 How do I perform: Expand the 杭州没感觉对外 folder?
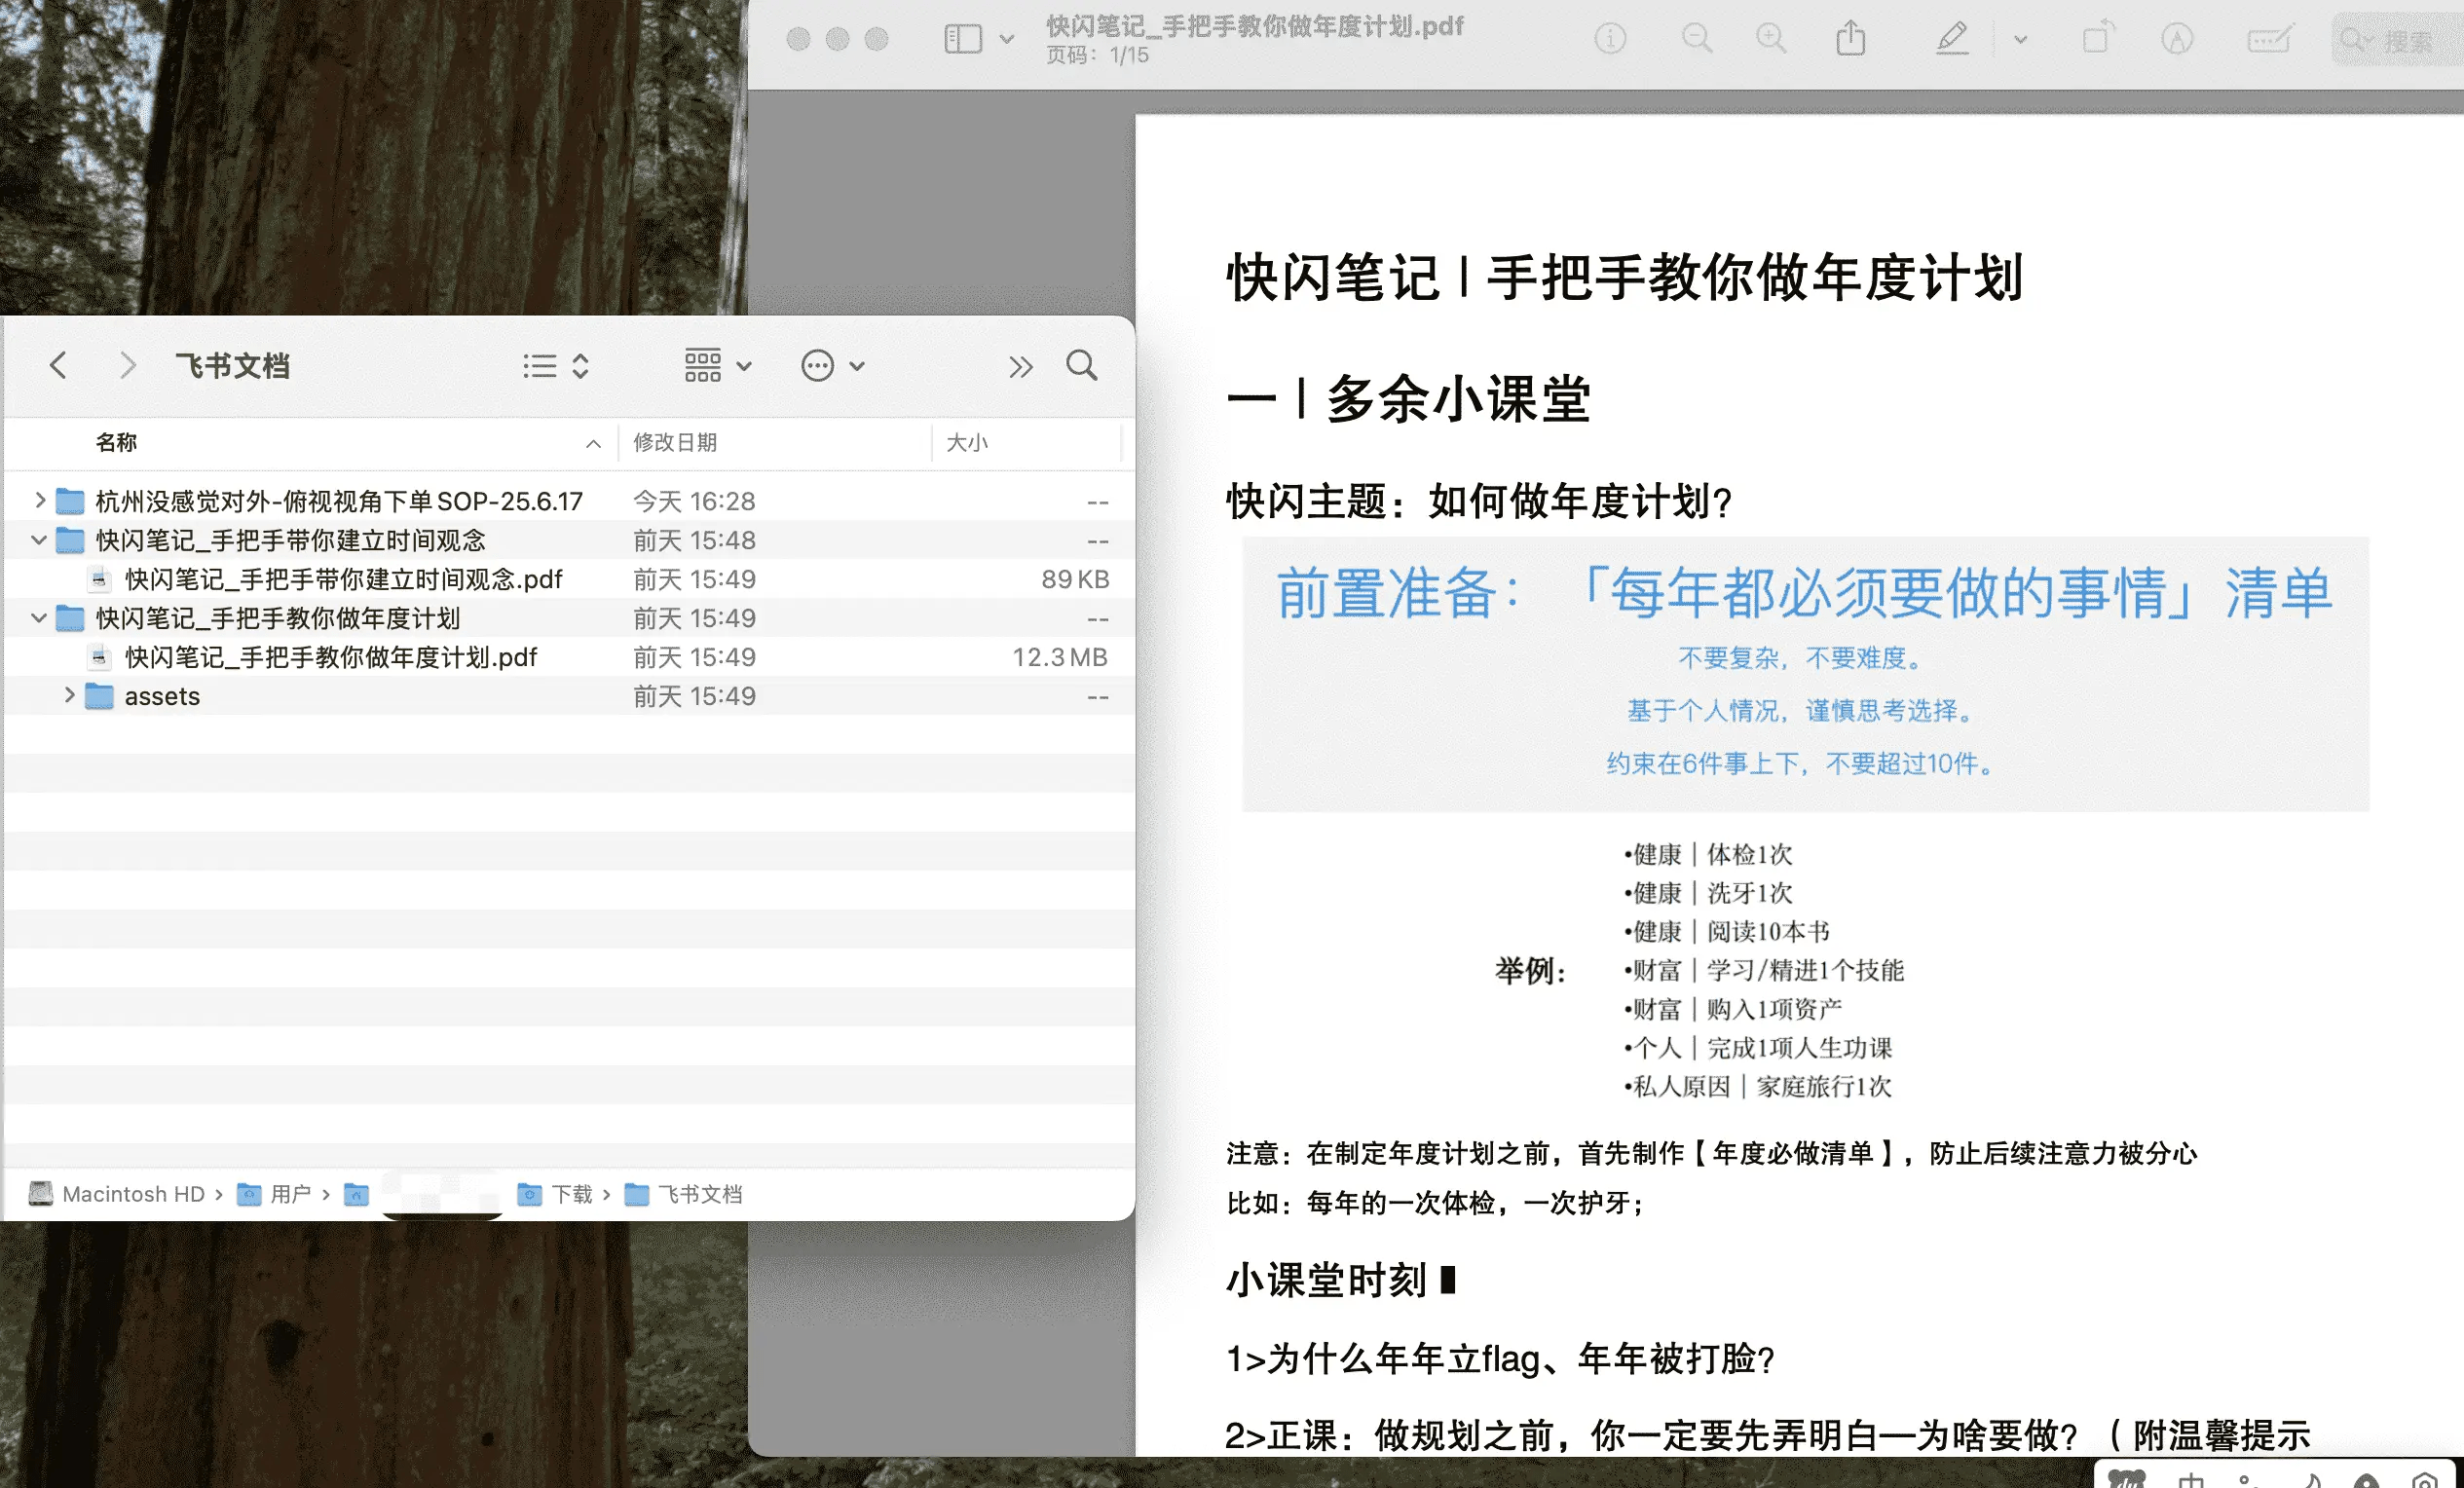pyautogui.click(x=40, y=500)
